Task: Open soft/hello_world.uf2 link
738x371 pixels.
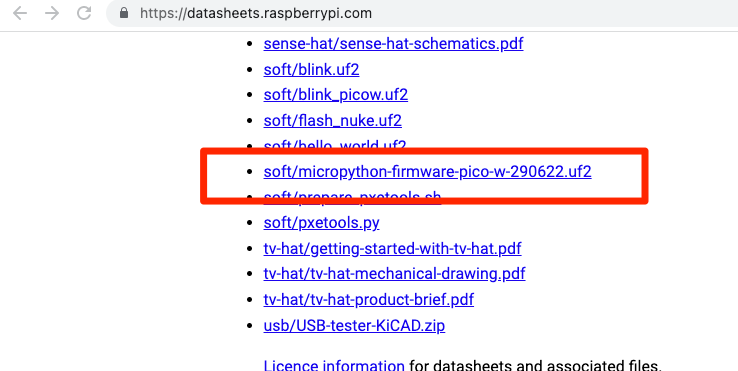Action: pos(335,145)
